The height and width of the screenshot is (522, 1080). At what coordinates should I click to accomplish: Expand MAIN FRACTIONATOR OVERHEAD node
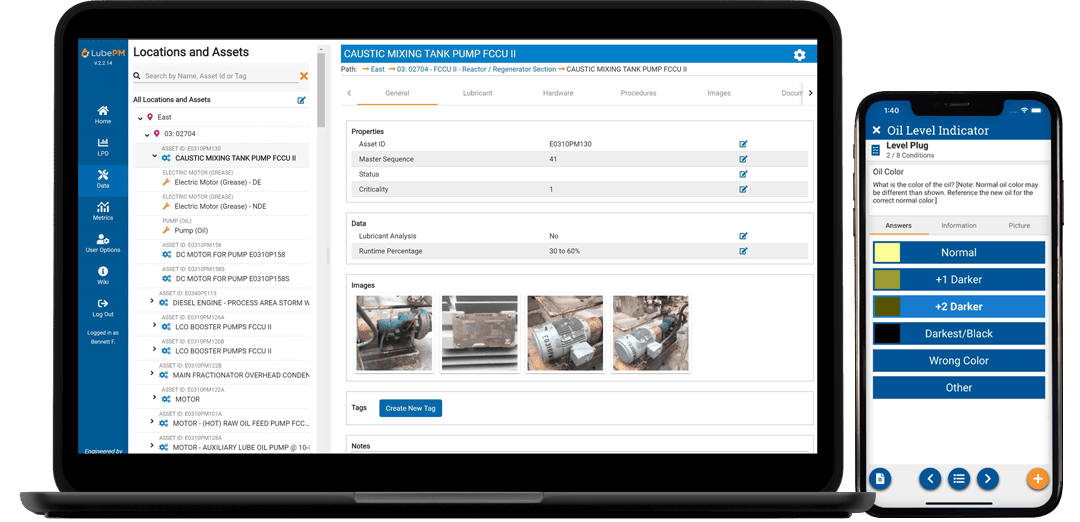[152, 373]
